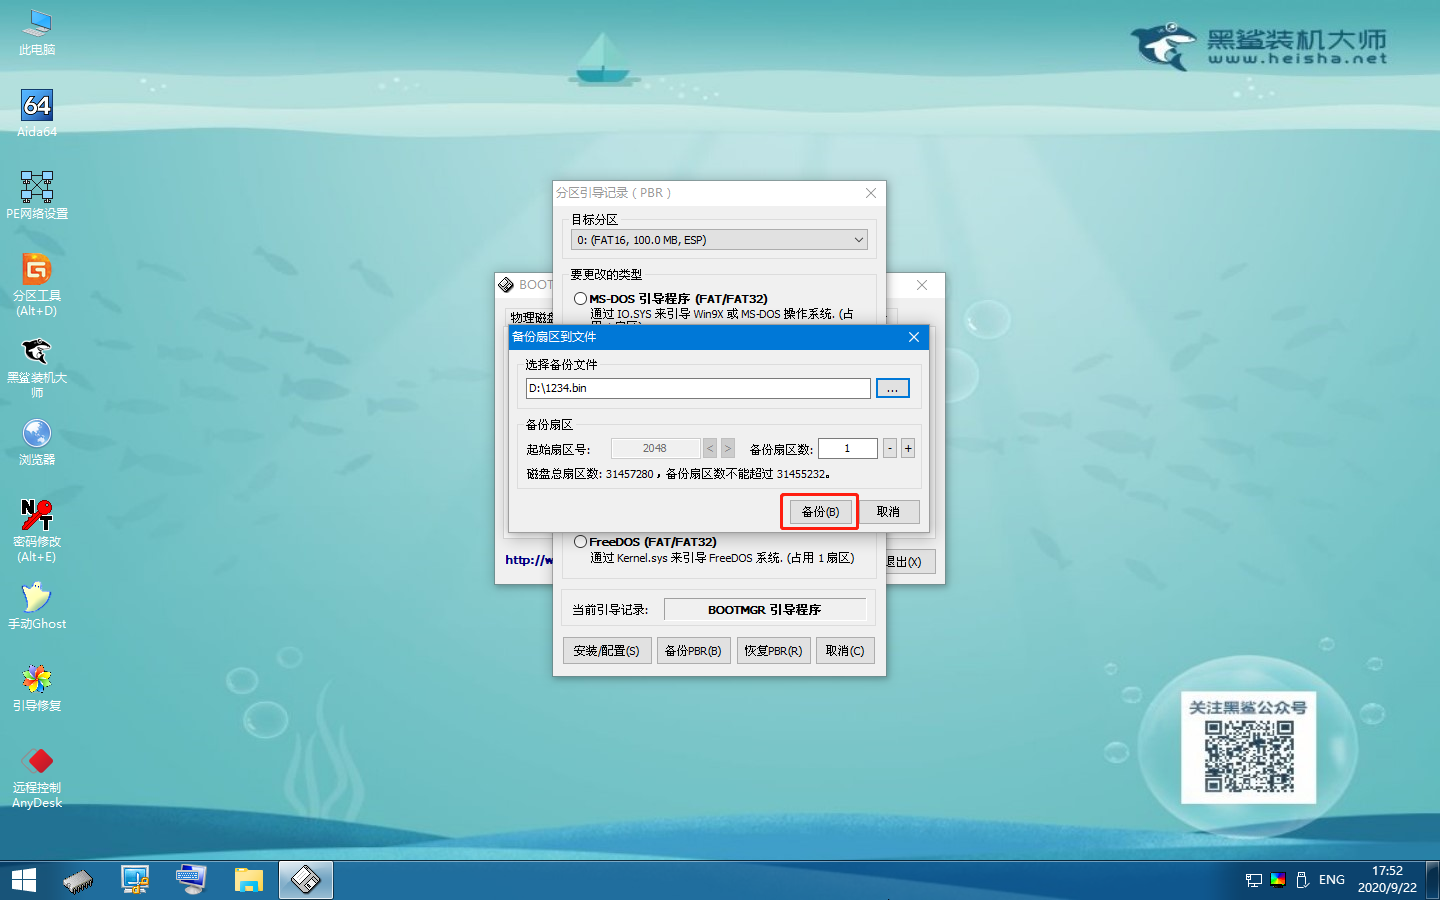Open the 此电脑 desktop icon
This screenshot has height=900, width=1440.
tap(37, 32)
